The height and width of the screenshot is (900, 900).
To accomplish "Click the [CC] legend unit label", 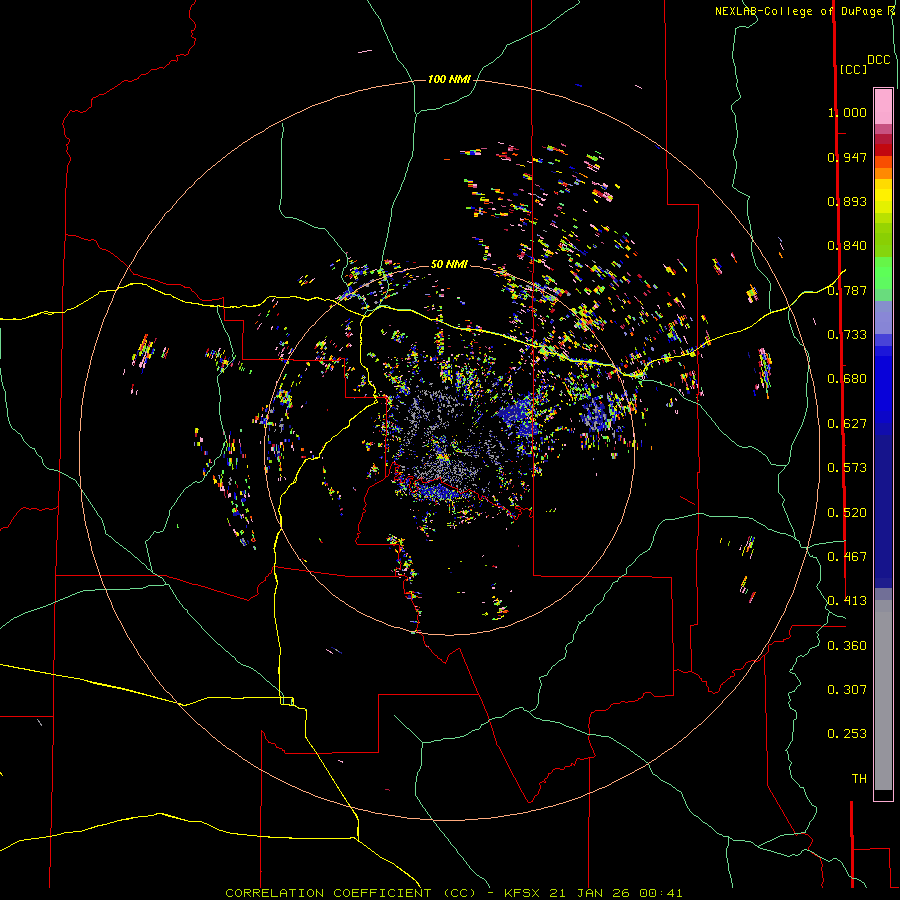I will (x=854, y=70).
